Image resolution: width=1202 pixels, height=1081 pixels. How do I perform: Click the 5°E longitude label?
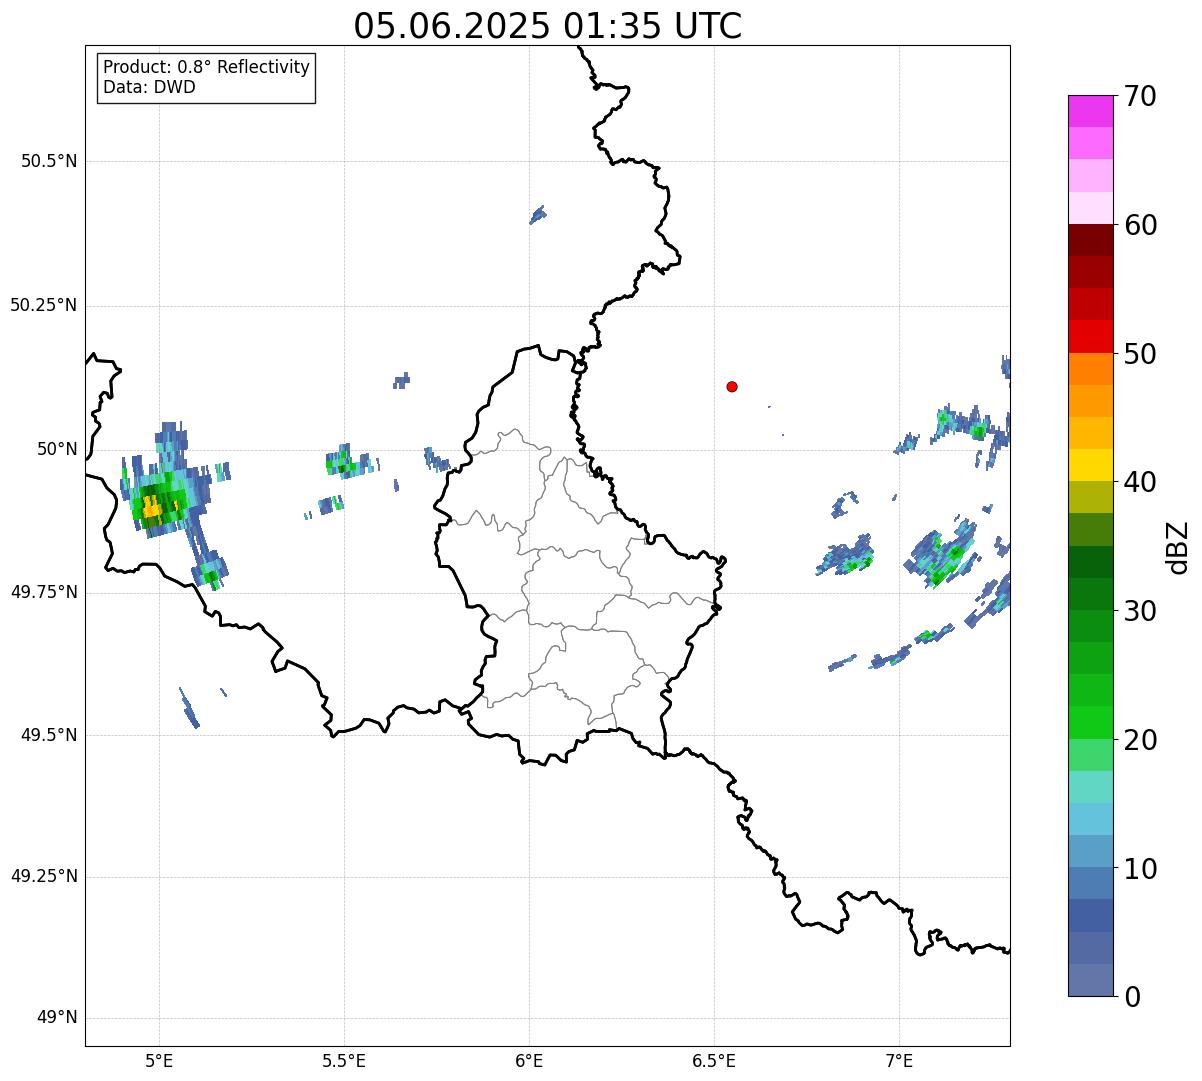tap(159, 1060)
